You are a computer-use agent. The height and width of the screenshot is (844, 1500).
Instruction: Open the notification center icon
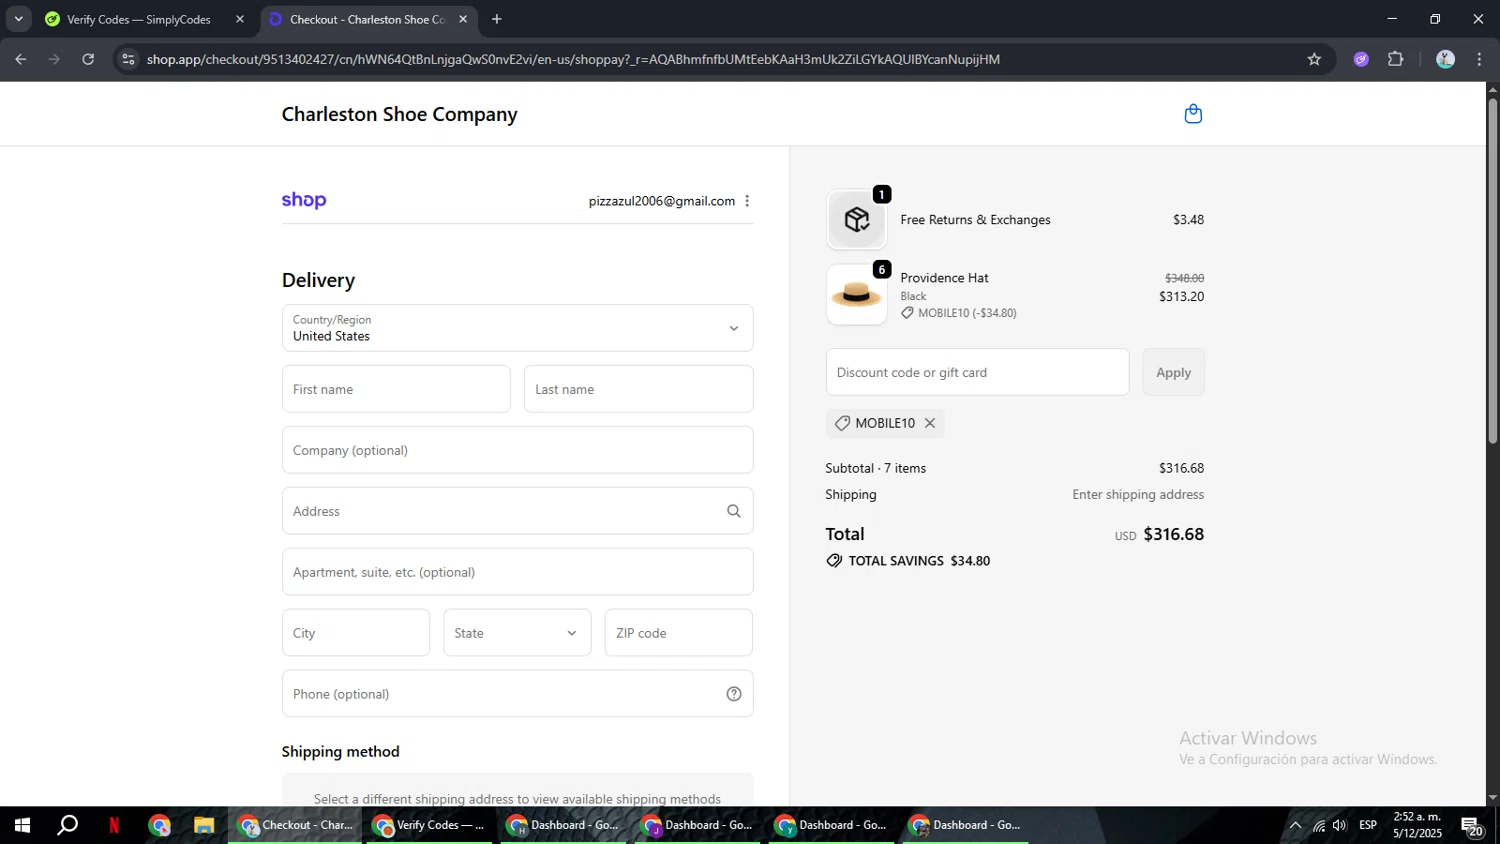(x=1472, y=826)
